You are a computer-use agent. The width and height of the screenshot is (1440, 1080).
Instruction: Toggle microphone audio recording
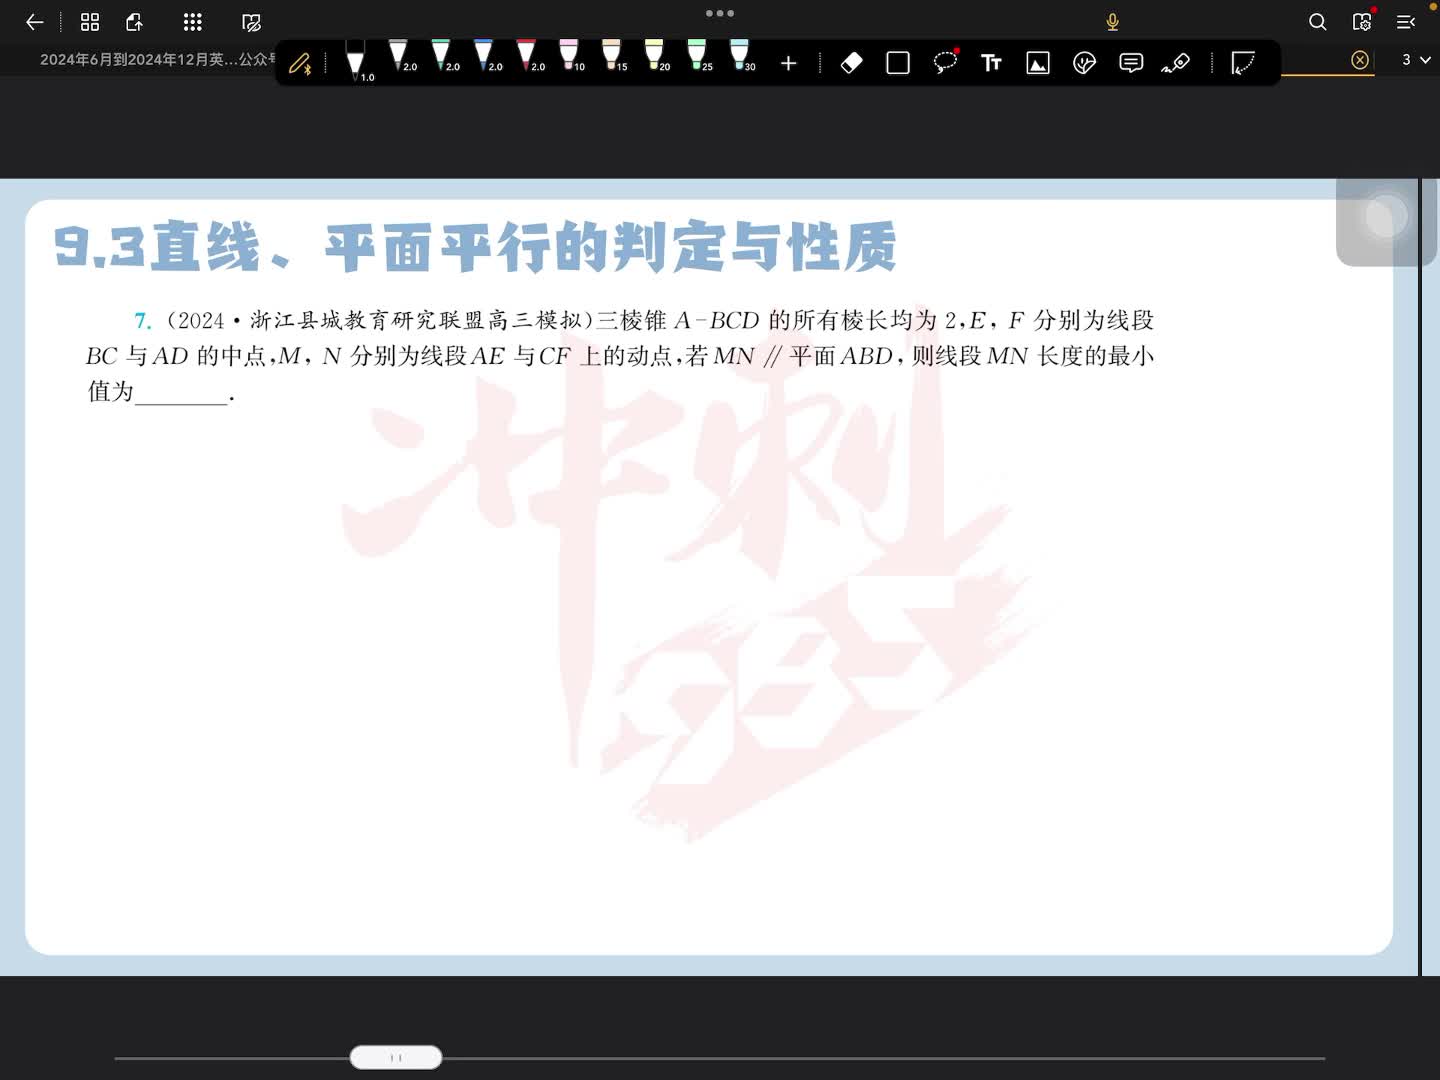click(x=1112, y=22)
